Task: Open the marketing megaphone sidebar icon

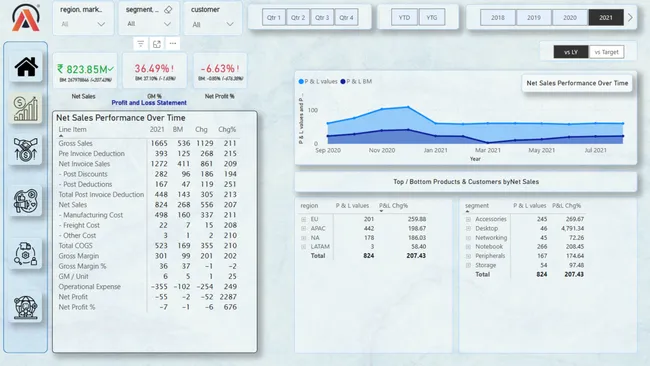Action: pos(26,201)
